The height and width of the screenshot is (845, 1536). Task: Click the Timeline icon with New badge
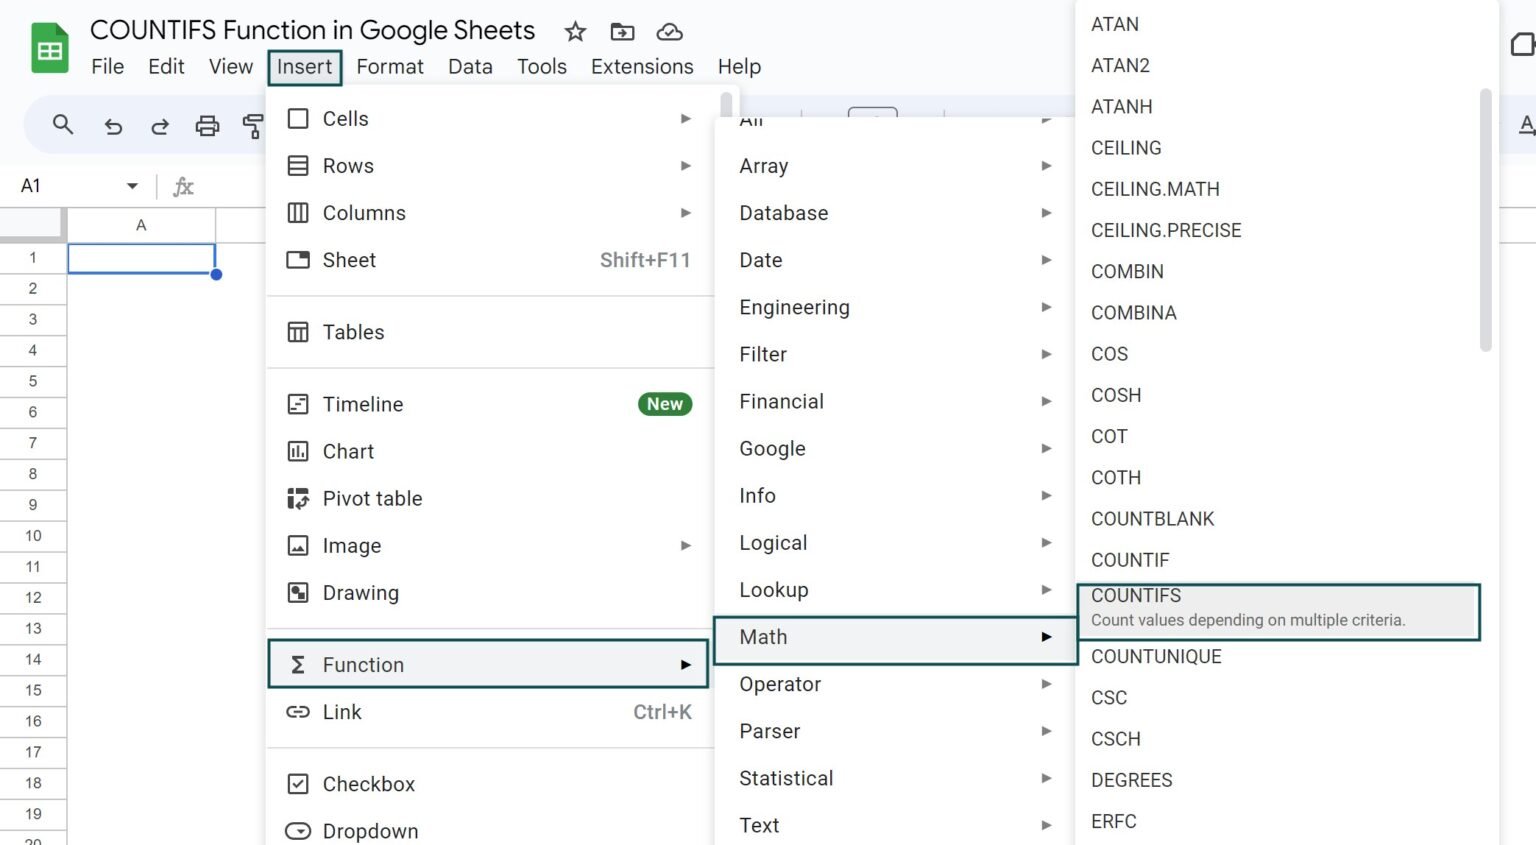[x=298, y=404]
